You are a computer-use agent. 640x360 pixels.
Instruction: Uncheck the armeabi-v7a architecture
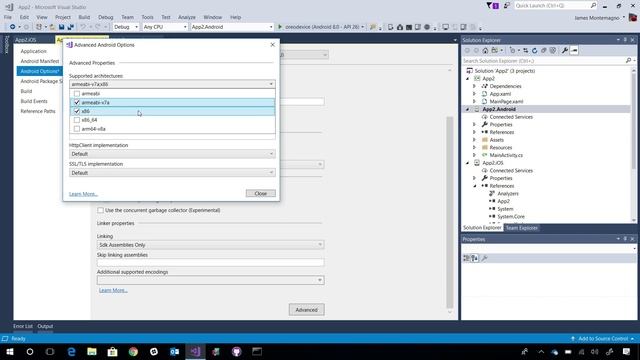click(x=77, y=102)
